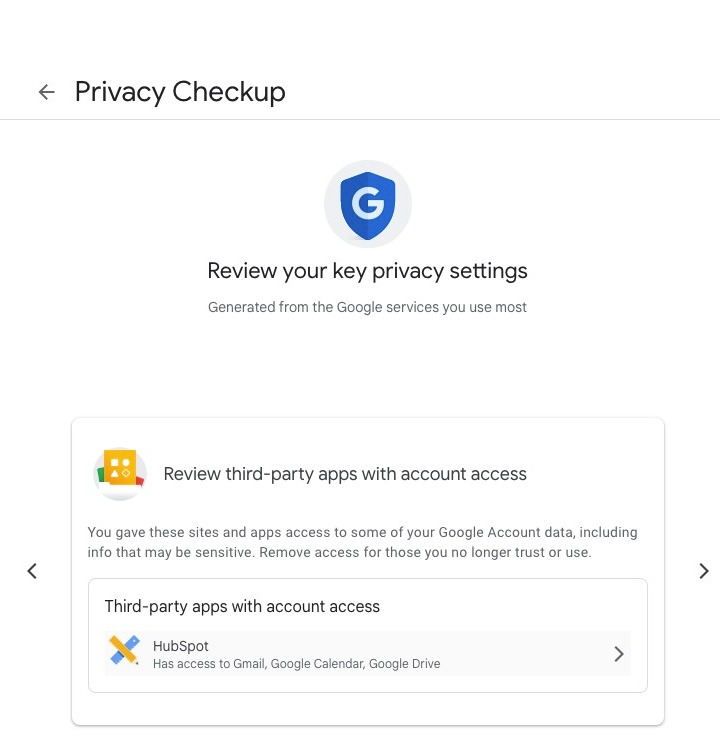The width and height of the screenshot is (720, 748).
Task: Advance to the next privacy card
Action: click(x=704, y=571)
